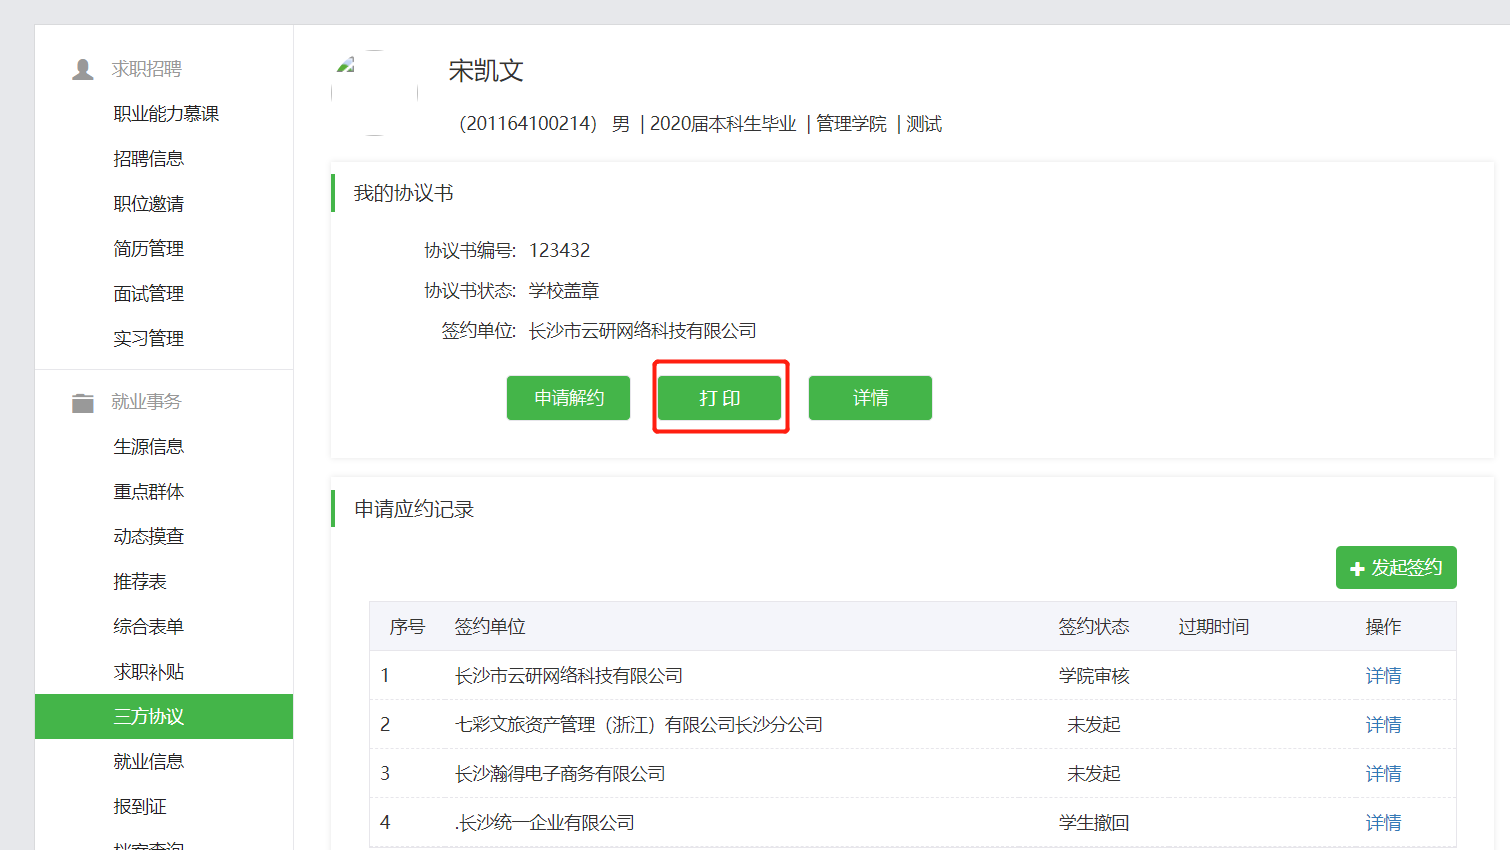Open 就业信息 sidebar entry

point(149,762)
